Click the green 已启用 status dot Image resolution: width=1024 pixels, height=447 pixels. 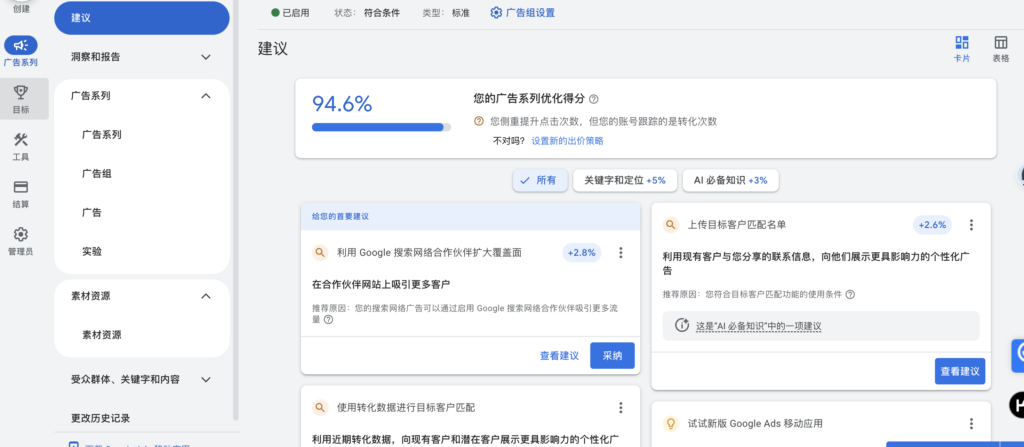pyautogui.click(x=276, y=12)
